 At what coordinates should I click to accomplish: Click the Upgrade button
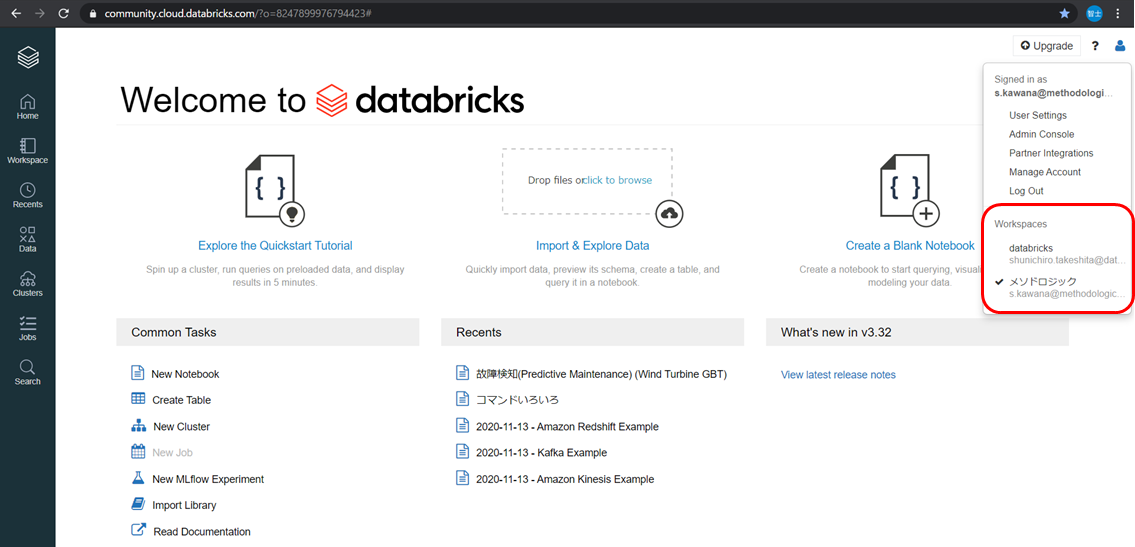click(x=1047, y=46)
